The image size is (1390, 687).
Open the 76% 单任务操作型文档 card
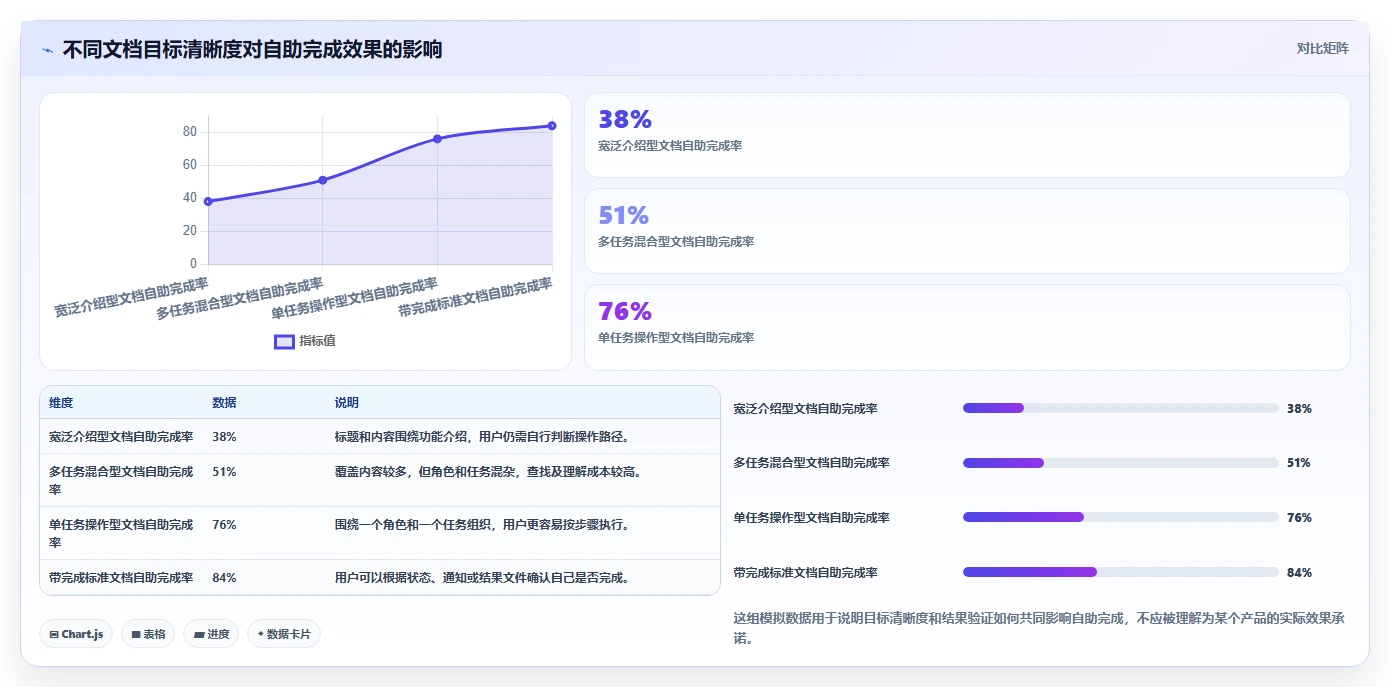[x=967, y=327]
